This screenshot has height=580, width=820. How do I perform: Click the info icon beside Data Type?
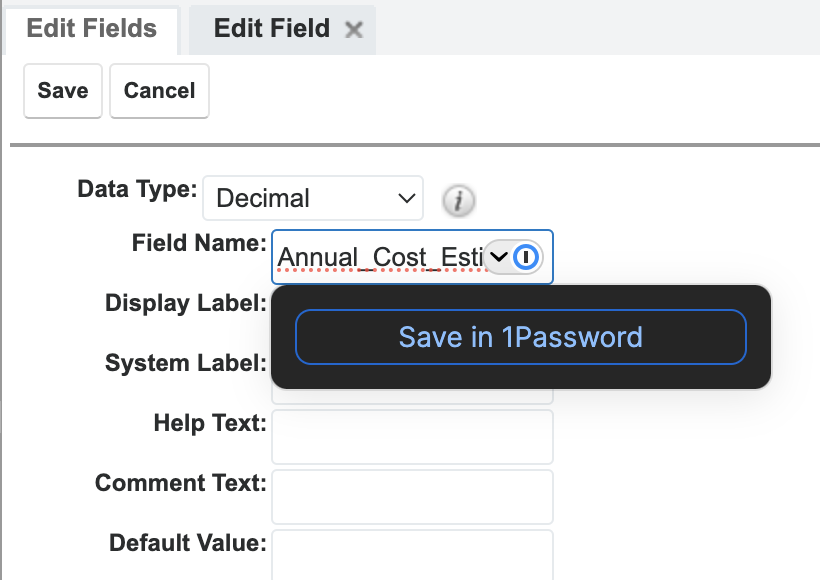tap(458, 200)
